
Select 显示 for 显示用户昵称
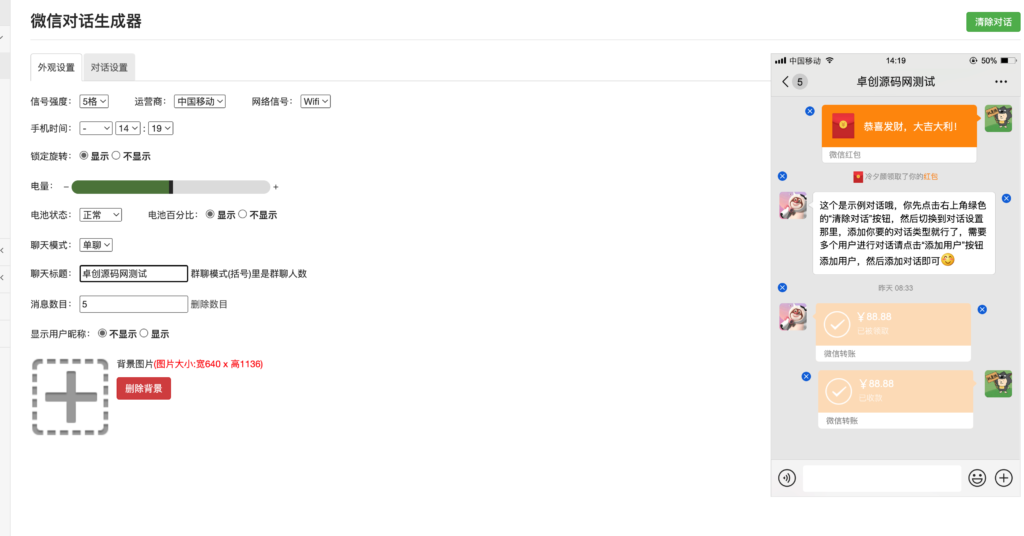coord(144,333)
